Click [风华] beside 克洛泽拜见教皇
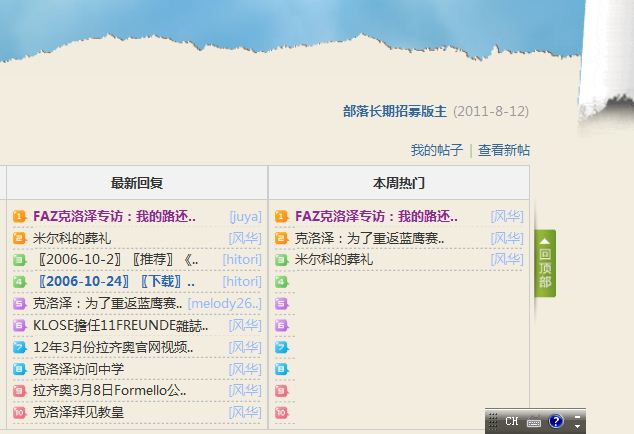The width and height of the screenshot is (634, 434). tap(245, 413)
